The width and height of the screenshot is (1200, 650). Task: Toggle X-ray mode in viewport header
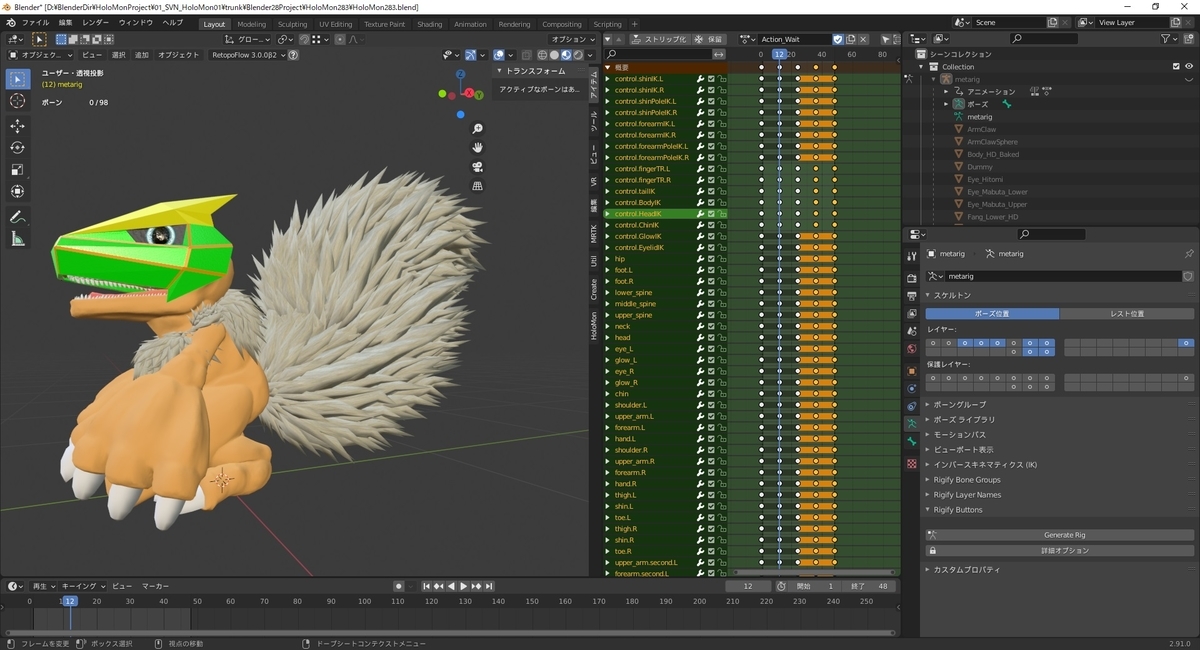(526, 55)
